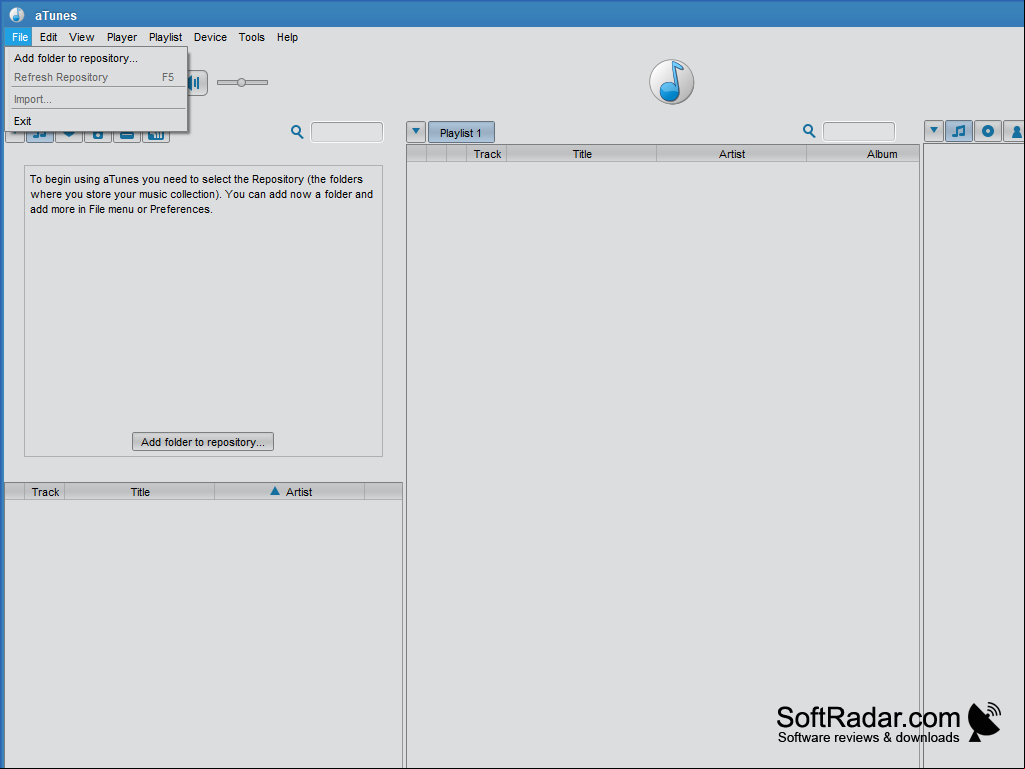The width and height of the screenshot is (1025, 769).
Task: Switch to the Playlist 1 tab
Action: click(x=461, y=133)
